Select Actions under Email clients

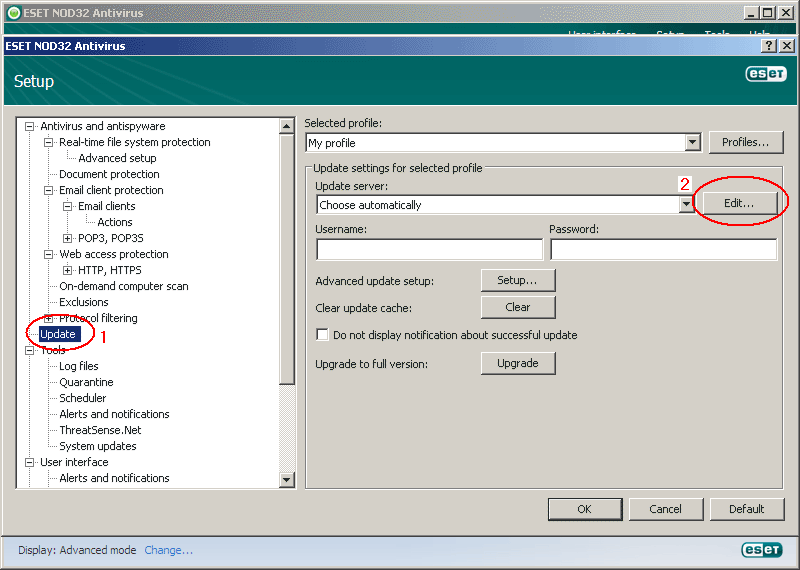pyautogui.click(x=115, y=222)
